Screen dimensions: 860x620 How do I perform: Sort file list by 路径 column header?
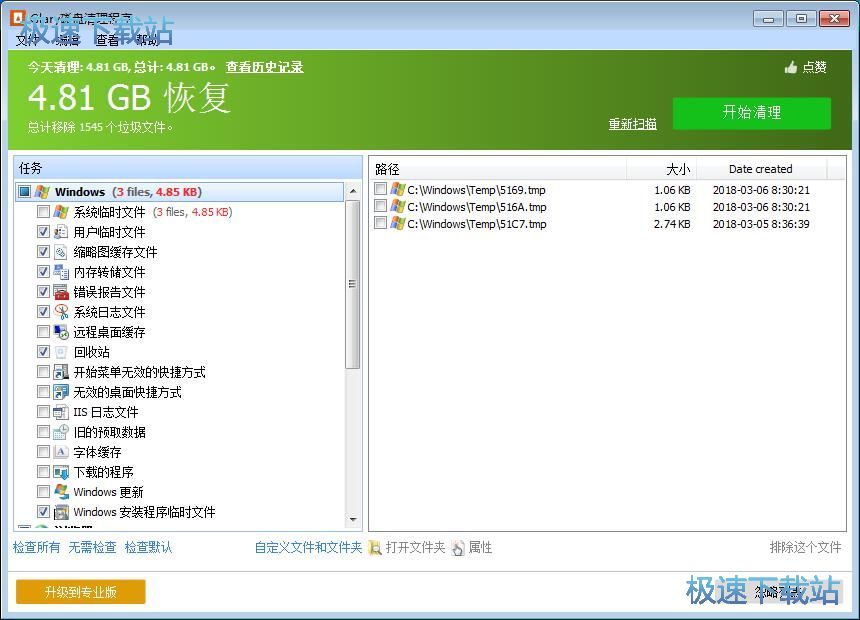[x=498, y=169]
